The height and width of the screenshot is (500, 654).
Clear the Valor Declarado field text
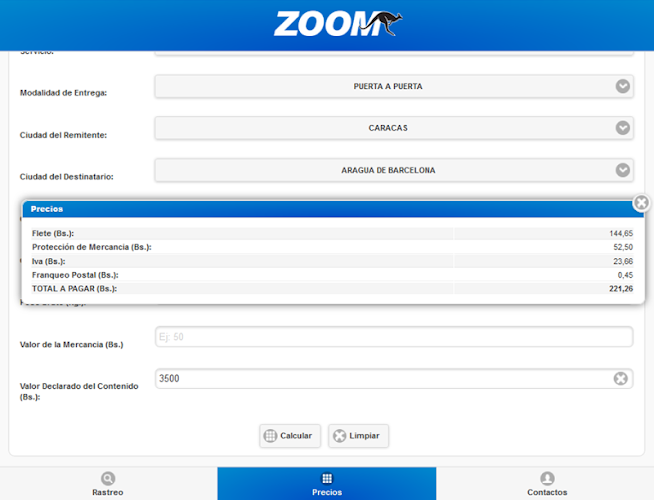(620, 378)
